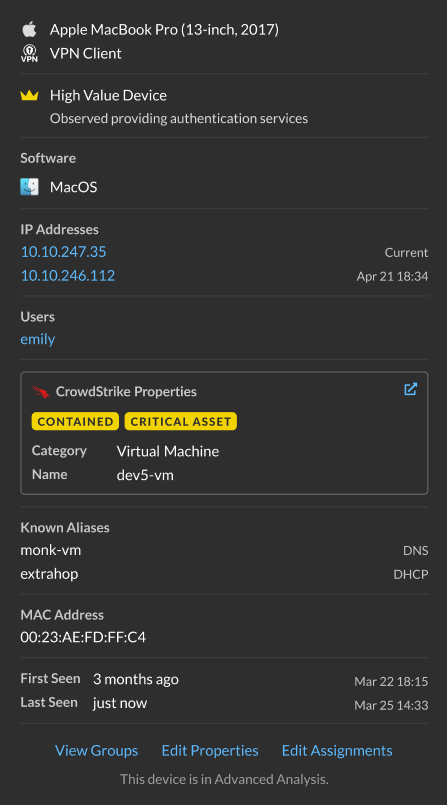Click the 'Virtual Machine' category value
The width and height of the screenshot is (447, 805).
168,451
